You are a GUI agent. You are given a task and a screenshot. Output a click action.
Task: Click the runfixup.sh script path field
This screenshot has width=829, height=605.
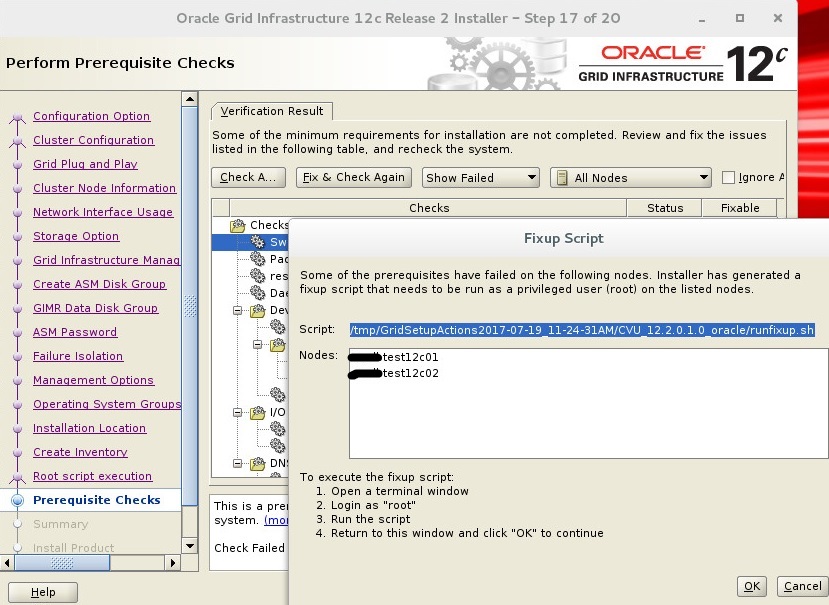[x=582, y=330]
